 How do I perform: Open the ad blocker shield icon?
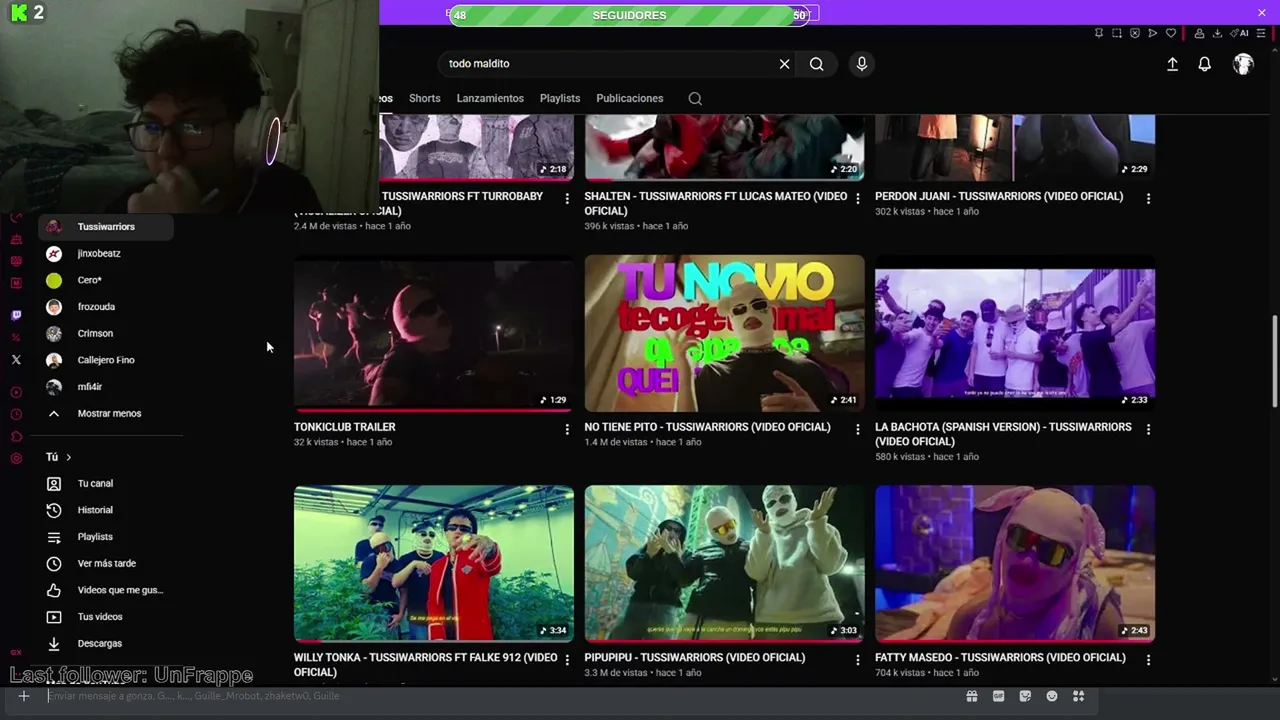[1135, 33]
